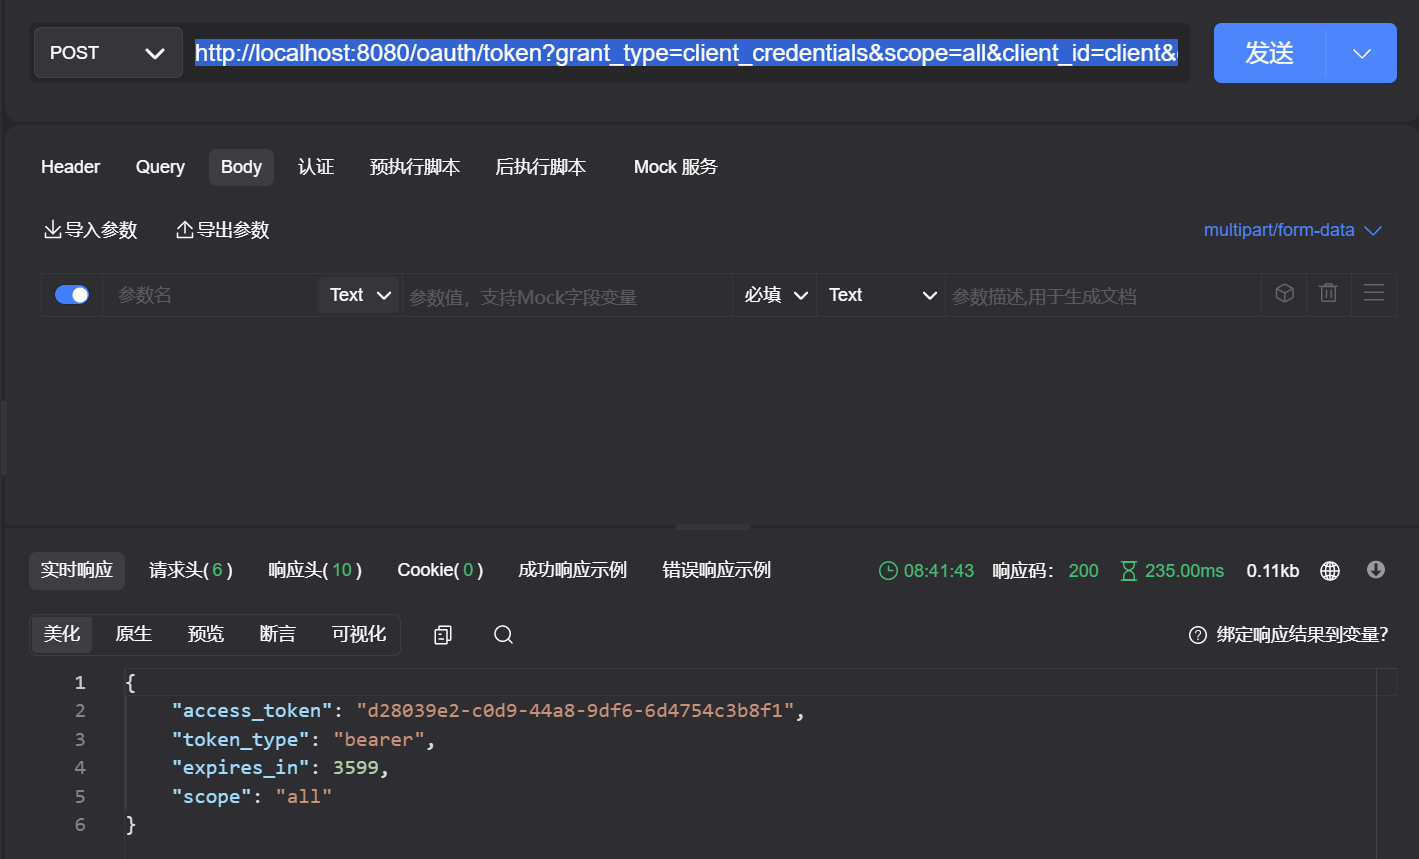Open the 后执行脚本 tab

[x=541, y=167]
